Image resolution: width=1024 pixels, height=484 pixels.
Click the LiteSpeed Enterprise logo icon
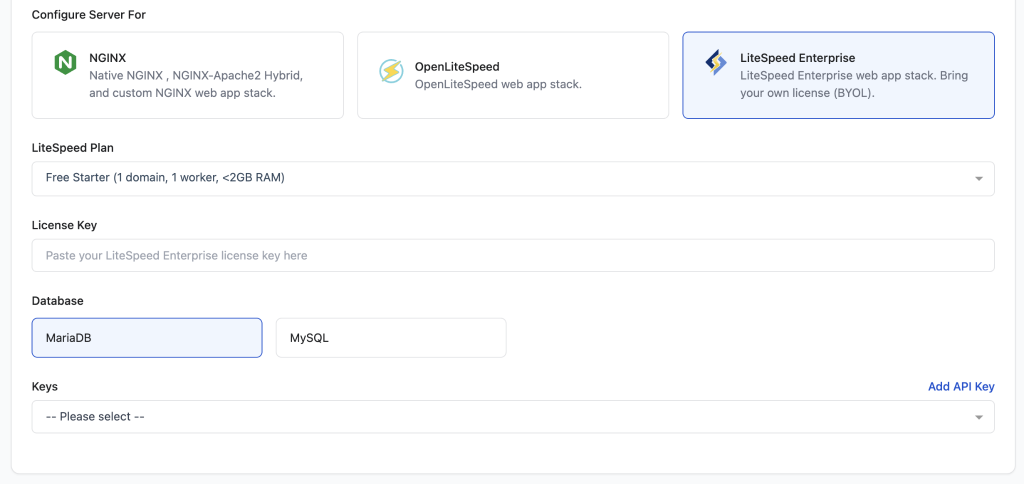coord(716,63)
